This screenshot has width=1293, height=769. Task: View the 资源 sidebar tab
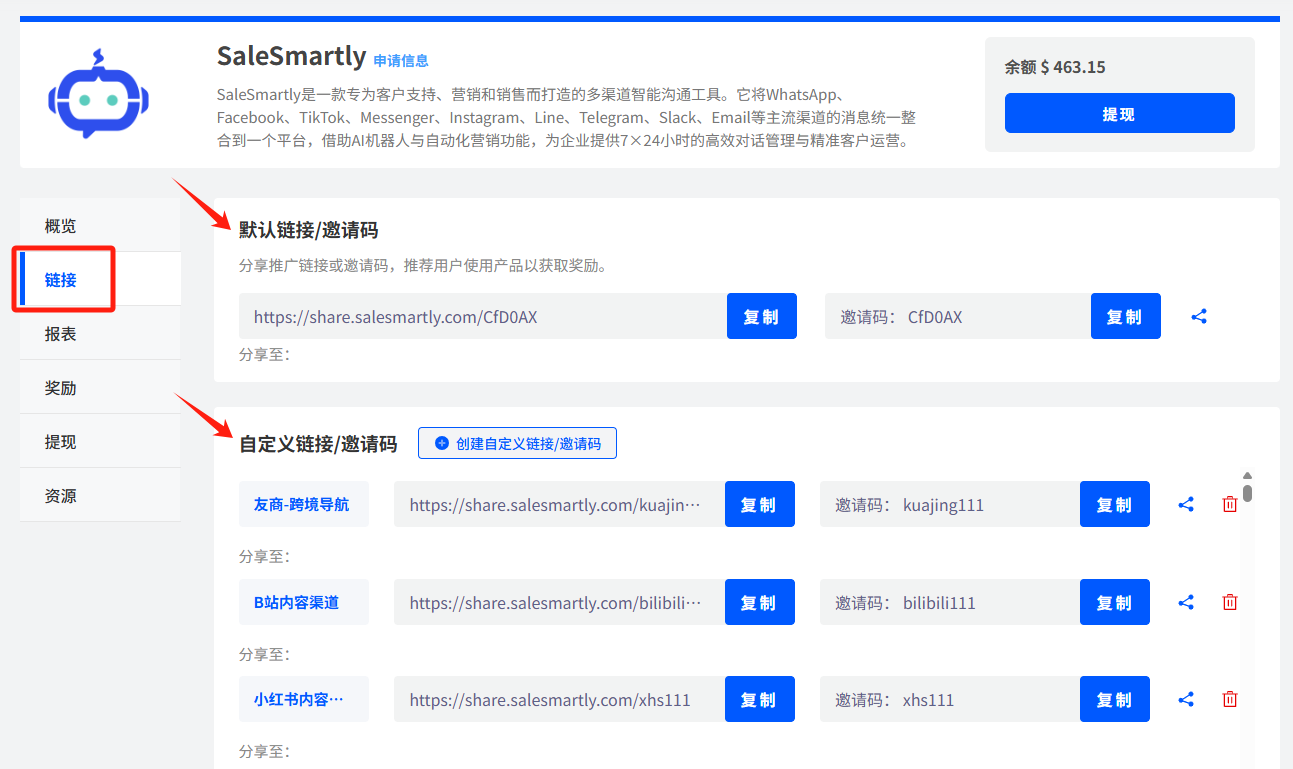click(x=100, y=495)
